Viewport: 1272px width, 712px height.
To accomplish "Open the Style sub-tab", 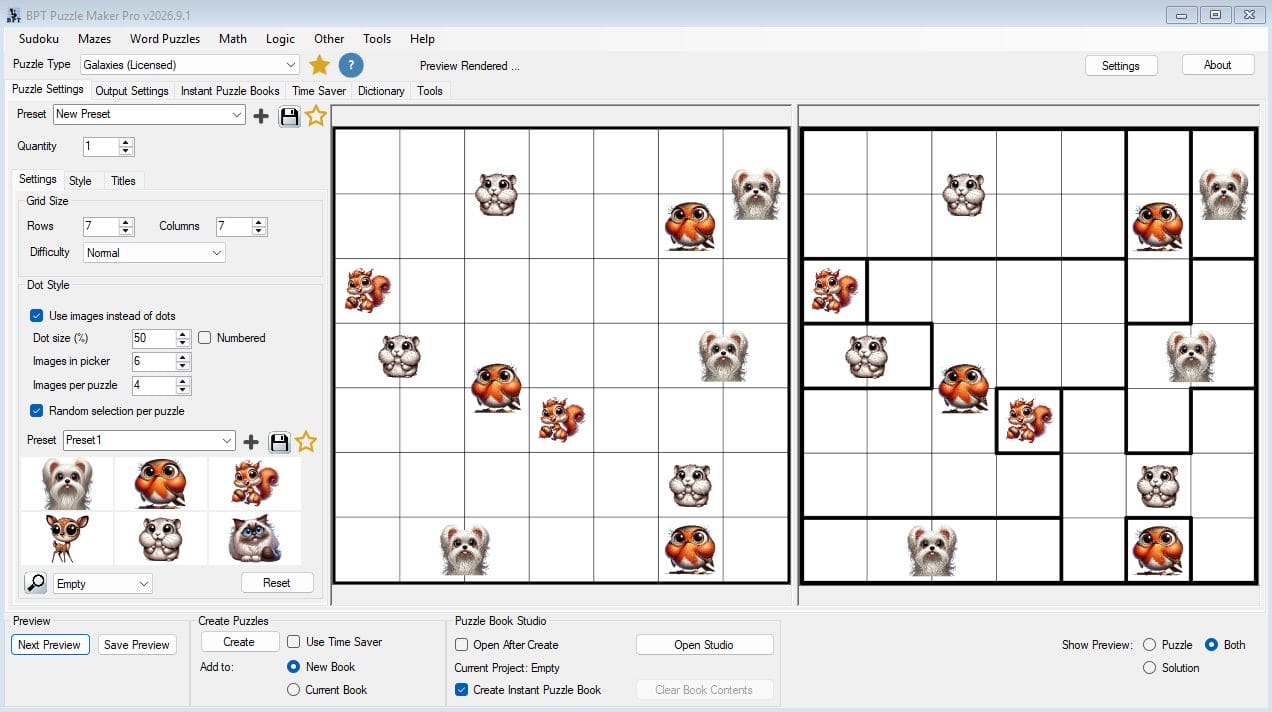I will coord(80,181).
